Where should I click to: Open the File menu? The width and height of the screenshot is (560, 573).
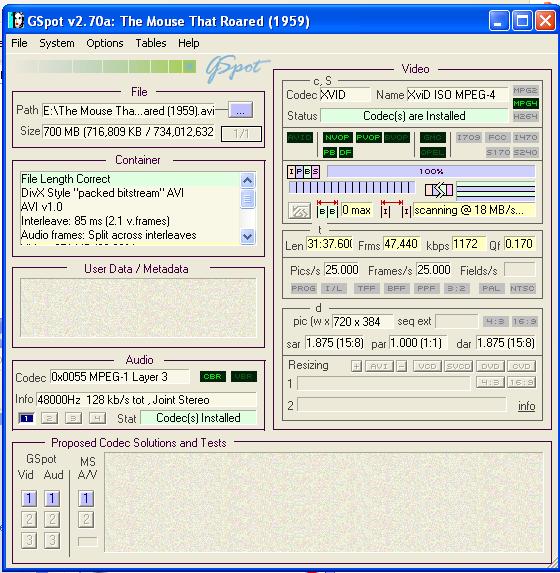[x=19, y=43]
